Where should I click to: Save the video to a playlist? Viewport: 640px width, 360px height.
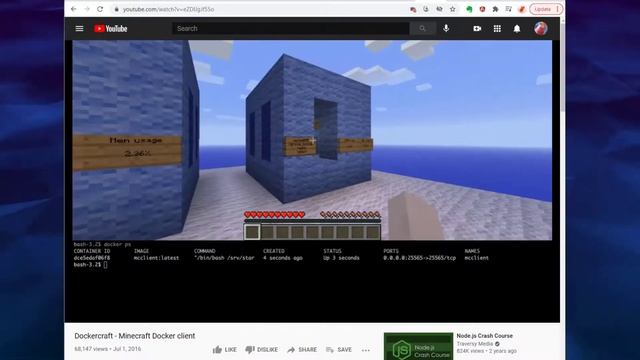[x=339, y=350]
